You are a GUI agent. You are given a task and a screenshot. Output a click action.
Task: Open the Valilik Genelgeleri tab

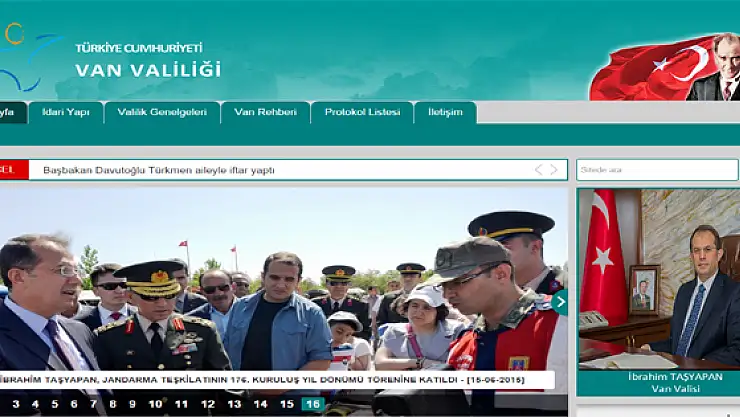tap(162, 112)
